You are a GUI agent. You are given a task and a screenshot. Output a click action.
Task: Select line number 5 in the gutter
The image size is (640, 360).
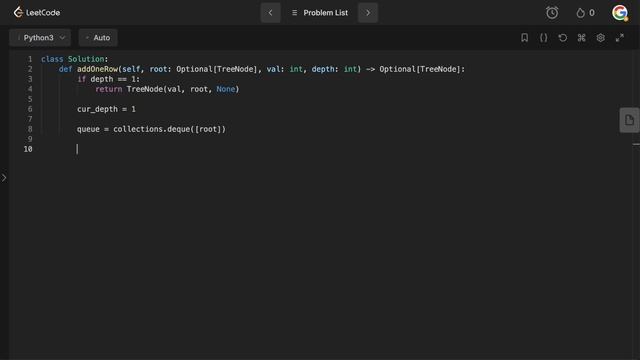pyautogui.click(x=30, y=99)
